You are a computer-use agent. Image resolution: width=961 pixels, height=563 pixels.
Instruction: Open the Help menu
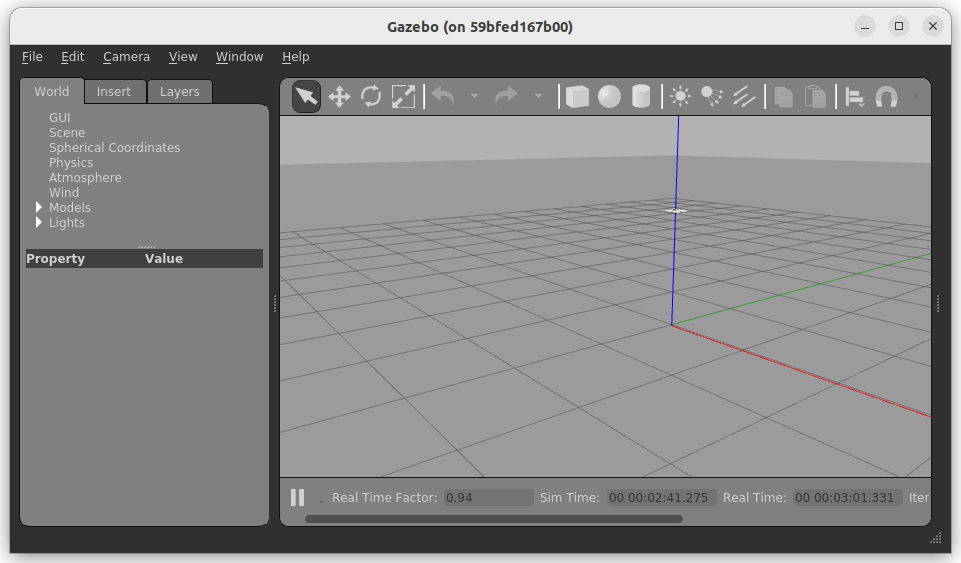[x=295, y=57]
